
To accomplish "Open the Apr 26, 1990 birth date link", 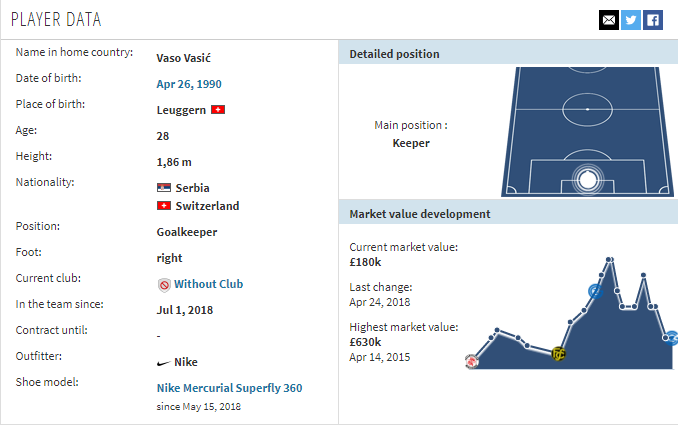I will pos(189,84).
